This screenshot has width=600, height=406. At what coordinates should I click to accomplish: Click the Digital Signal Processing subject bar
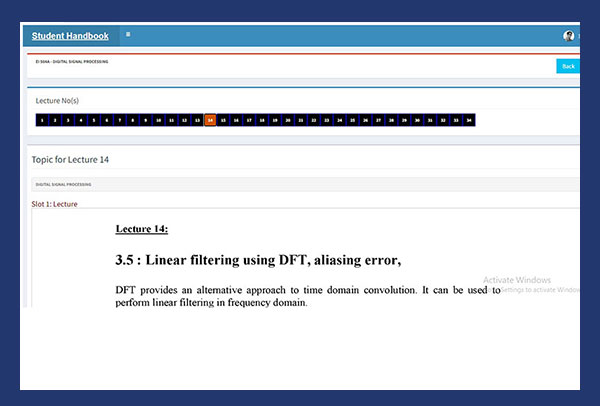click(x=300, y=185)
